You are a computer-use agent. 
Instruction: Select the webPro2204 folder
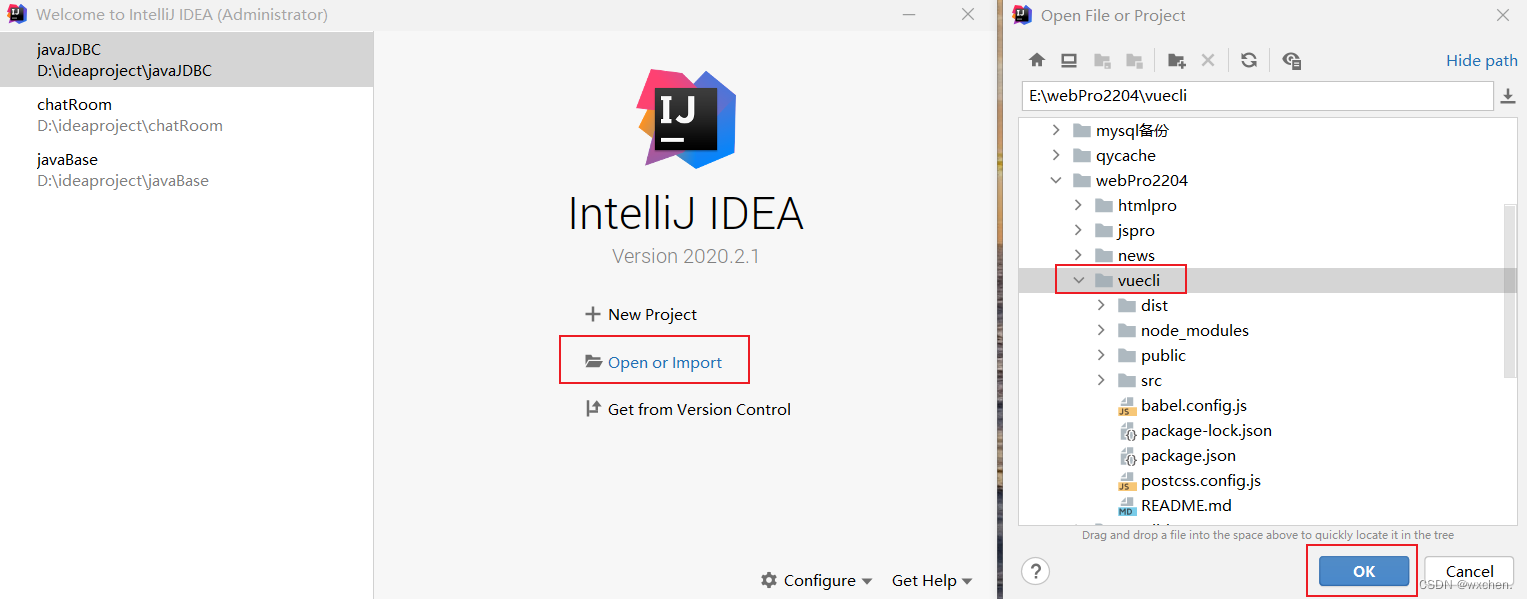tap(1142, 180)
